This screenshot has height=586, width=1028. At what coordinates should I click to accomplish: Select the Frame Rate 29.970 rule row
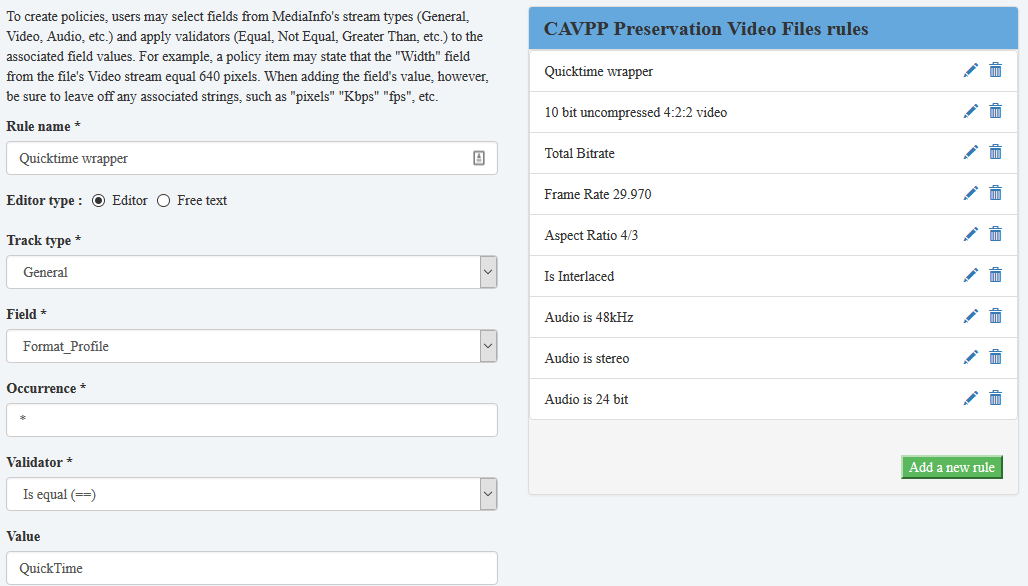pyautogui.click(x=773, y=194)
